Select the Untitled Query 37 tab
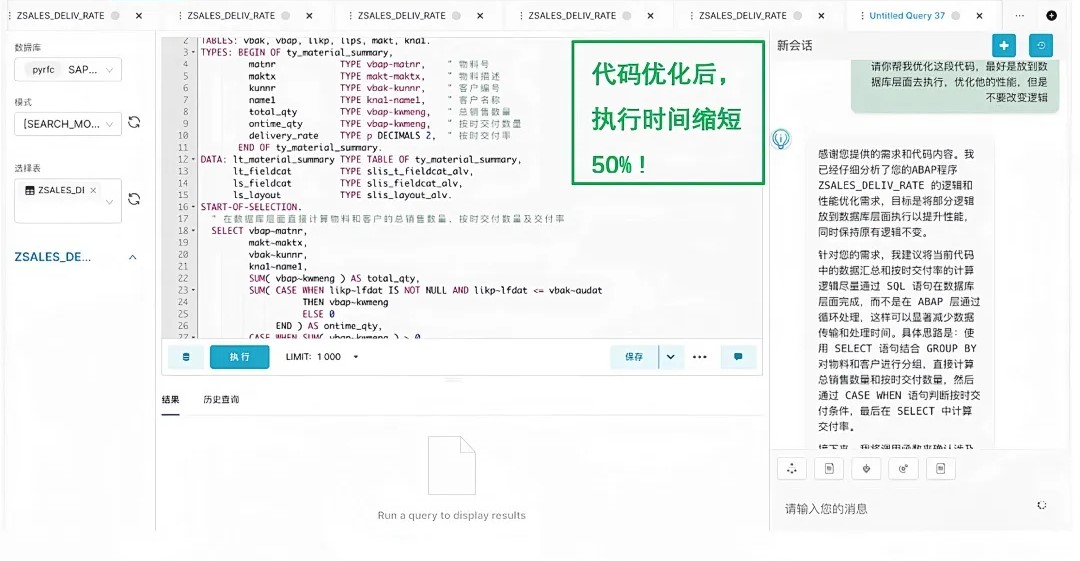 tap(906, 16)
